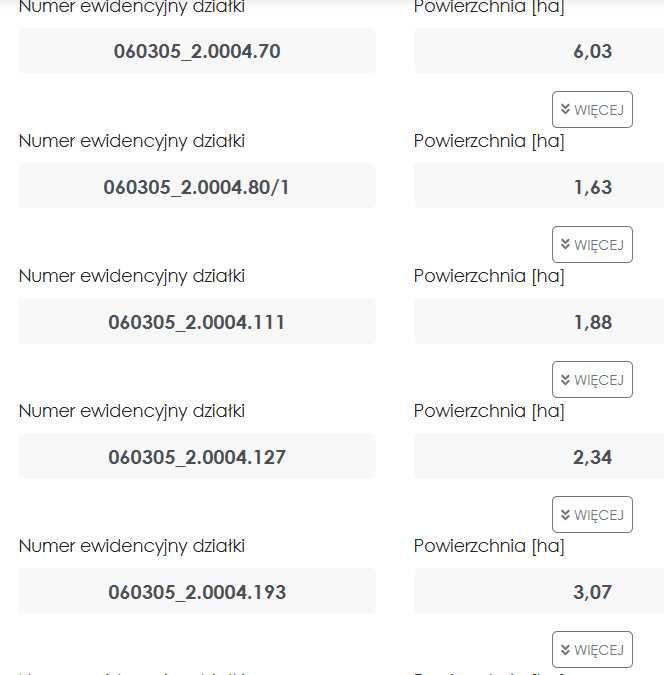
Task: Select the area field showing 3,07
Action: (539, 591)
